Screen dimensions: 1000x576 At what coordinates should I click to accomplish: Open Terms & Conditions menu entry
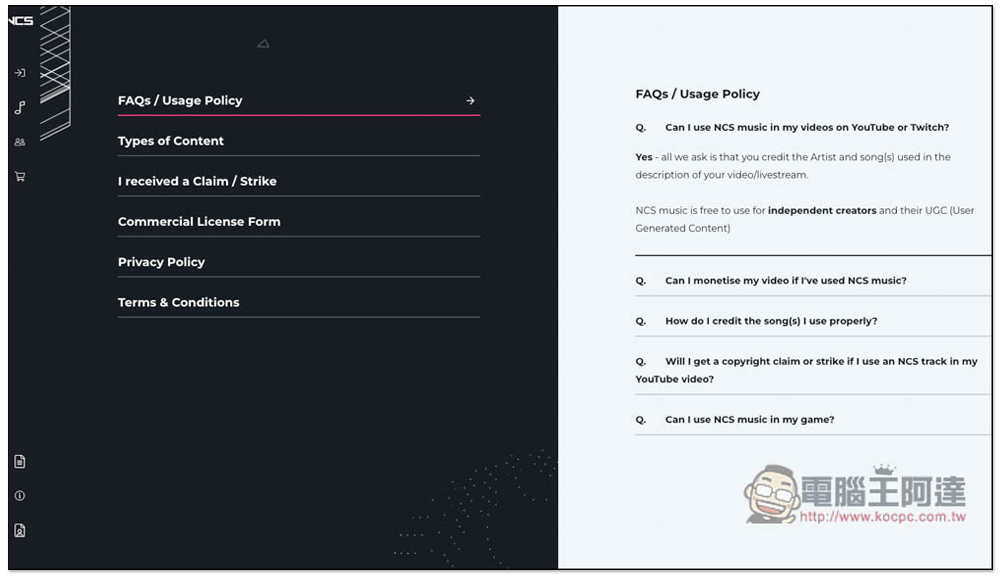click(x=298, y=302)
